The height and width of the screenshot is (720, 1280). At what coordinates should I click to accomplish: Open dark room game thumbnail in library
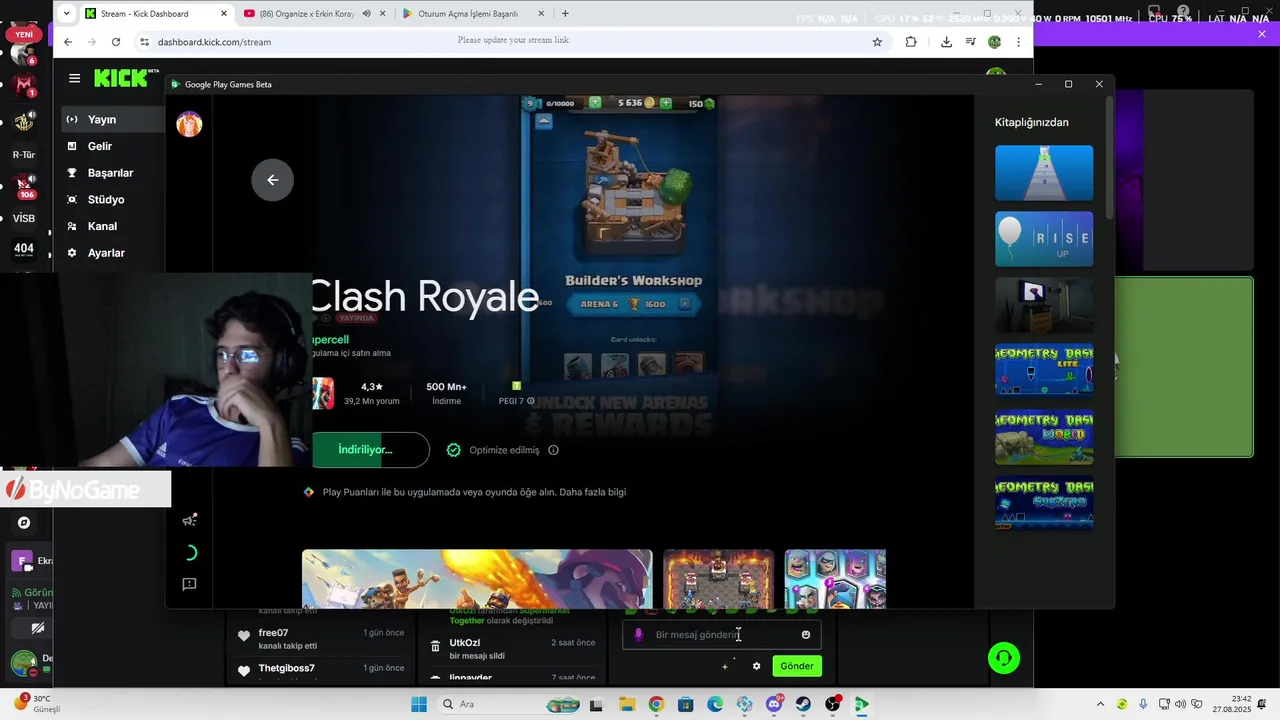1044,305
